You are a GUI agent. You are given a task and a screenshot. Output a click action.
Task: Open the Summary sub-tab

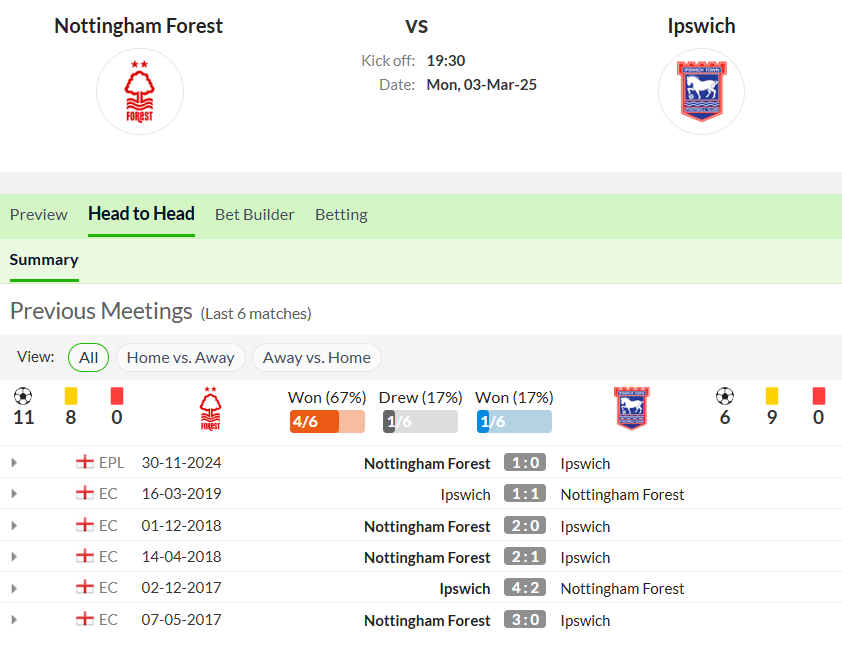[44, 260]
